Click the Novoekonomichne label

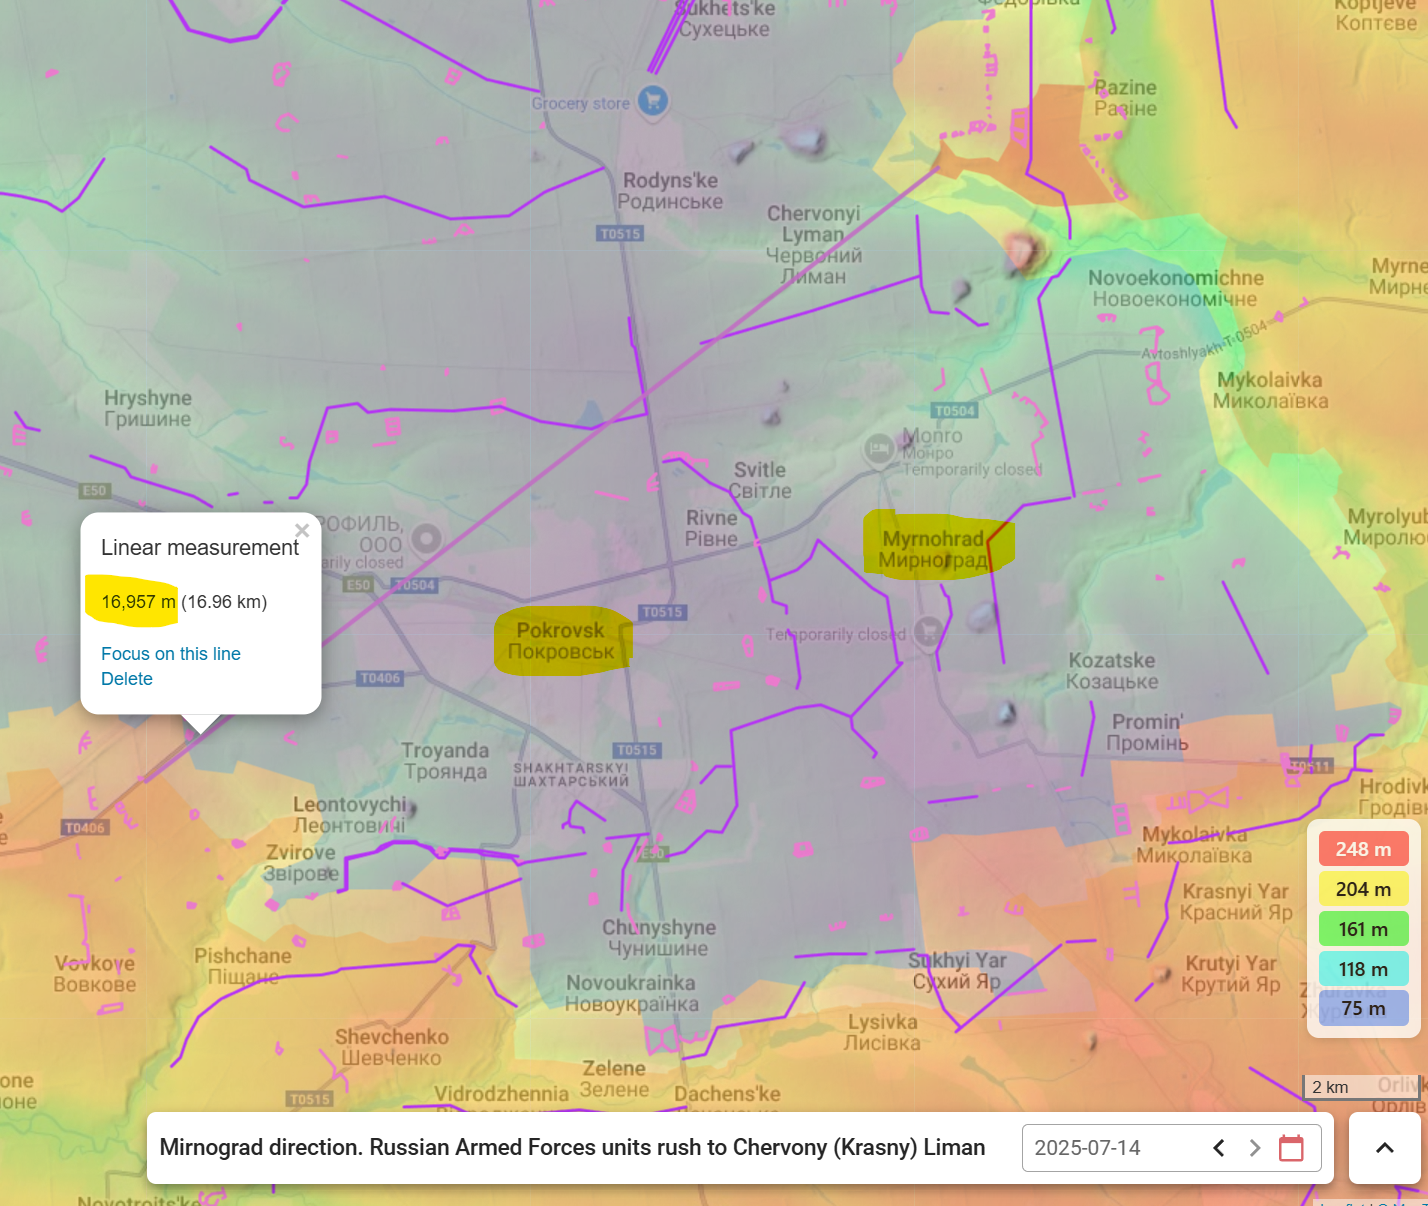pyautogui.click(x=1176, y=288)
